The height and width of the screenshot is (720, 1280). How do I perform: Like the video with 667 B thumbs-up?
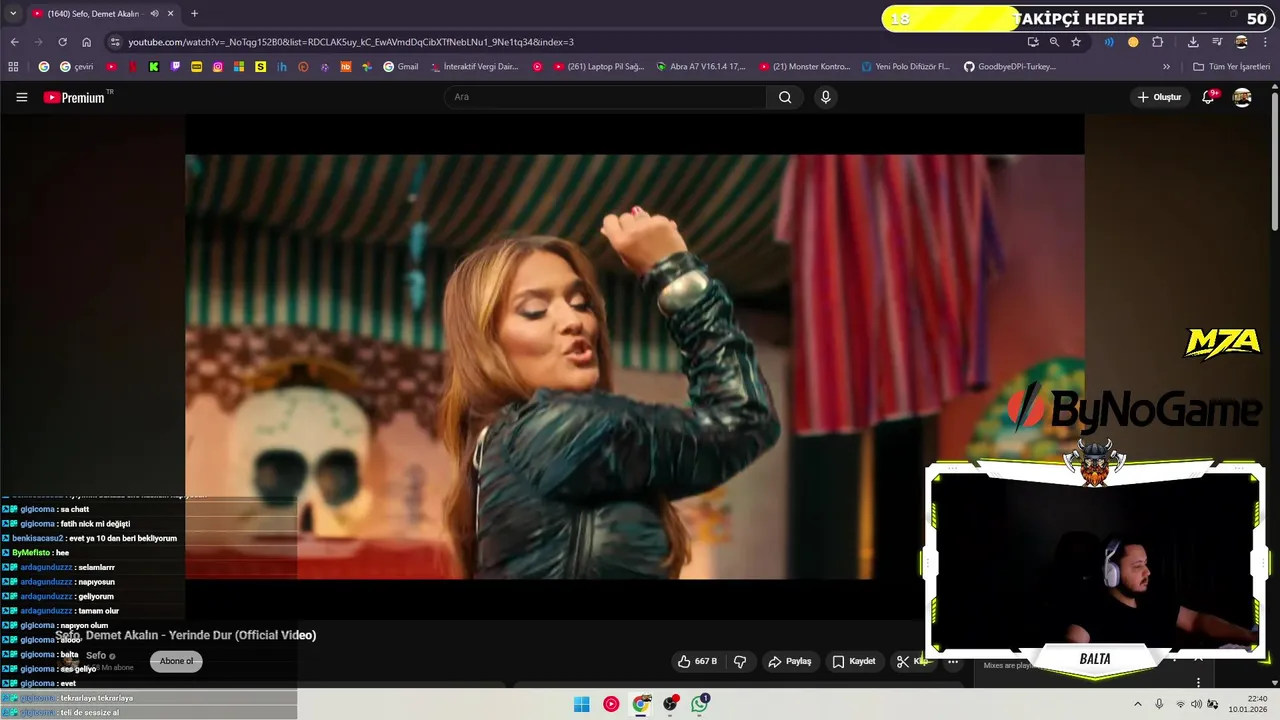697,661
